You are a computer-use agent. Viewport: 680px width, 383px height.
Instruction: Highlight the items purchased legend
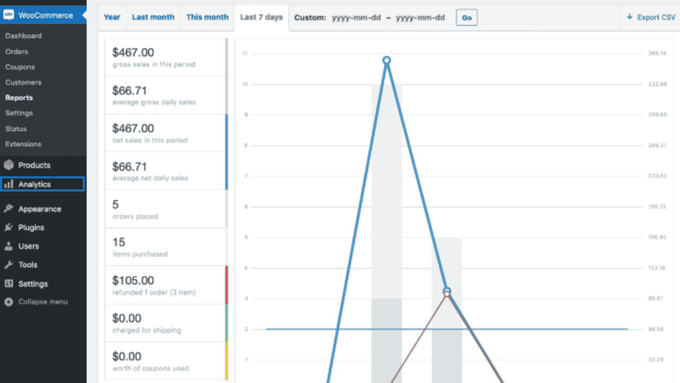(166, 247)
